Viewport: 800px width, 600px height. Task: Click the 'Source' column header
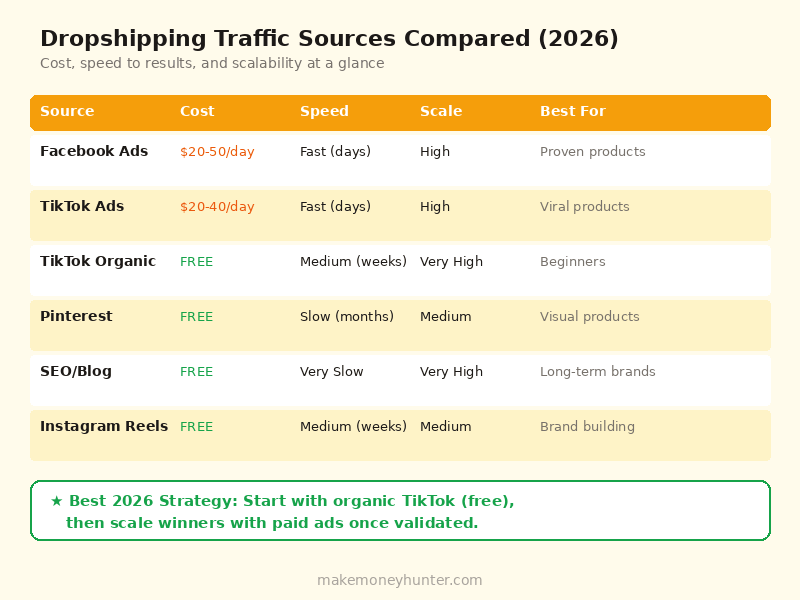(x=67, y=111)
